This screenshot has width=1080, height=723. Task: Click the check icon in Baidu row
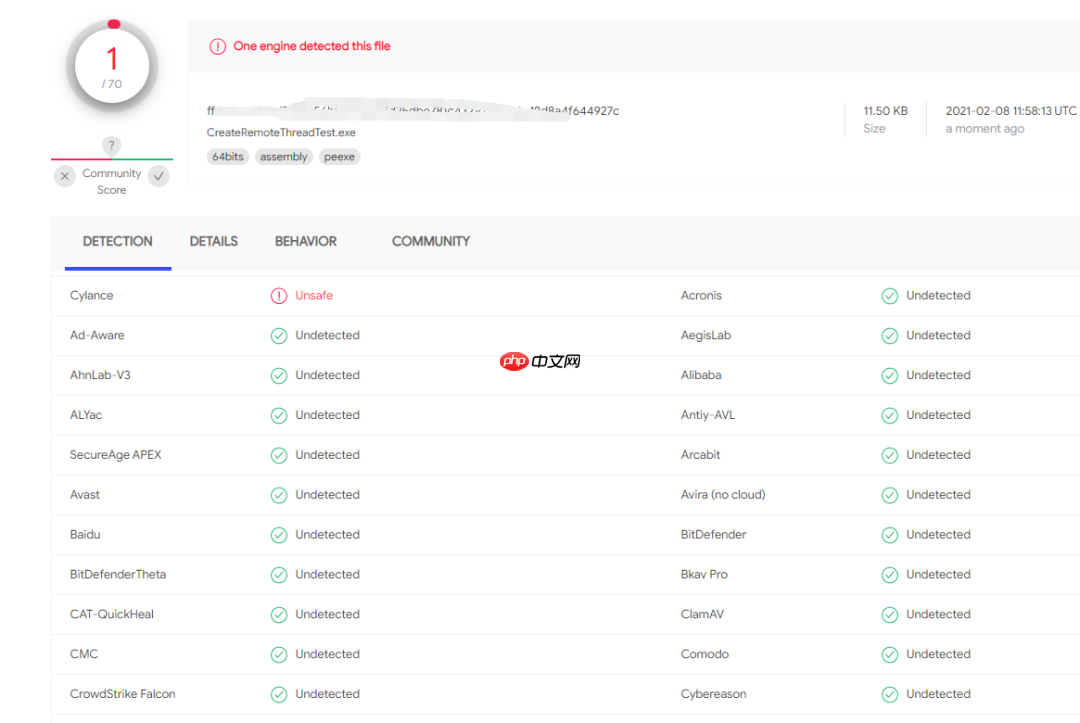tap(279, 535)
